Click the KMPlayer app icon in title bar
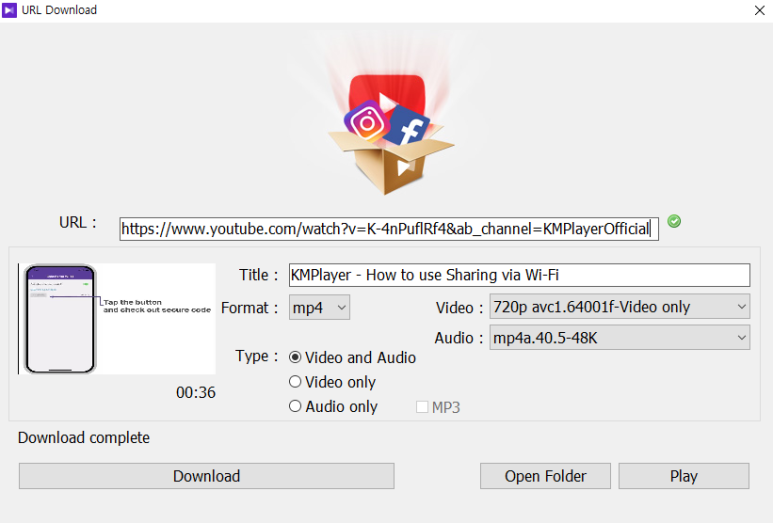Viewport: 773px width, 523px height. click(9, 10)
